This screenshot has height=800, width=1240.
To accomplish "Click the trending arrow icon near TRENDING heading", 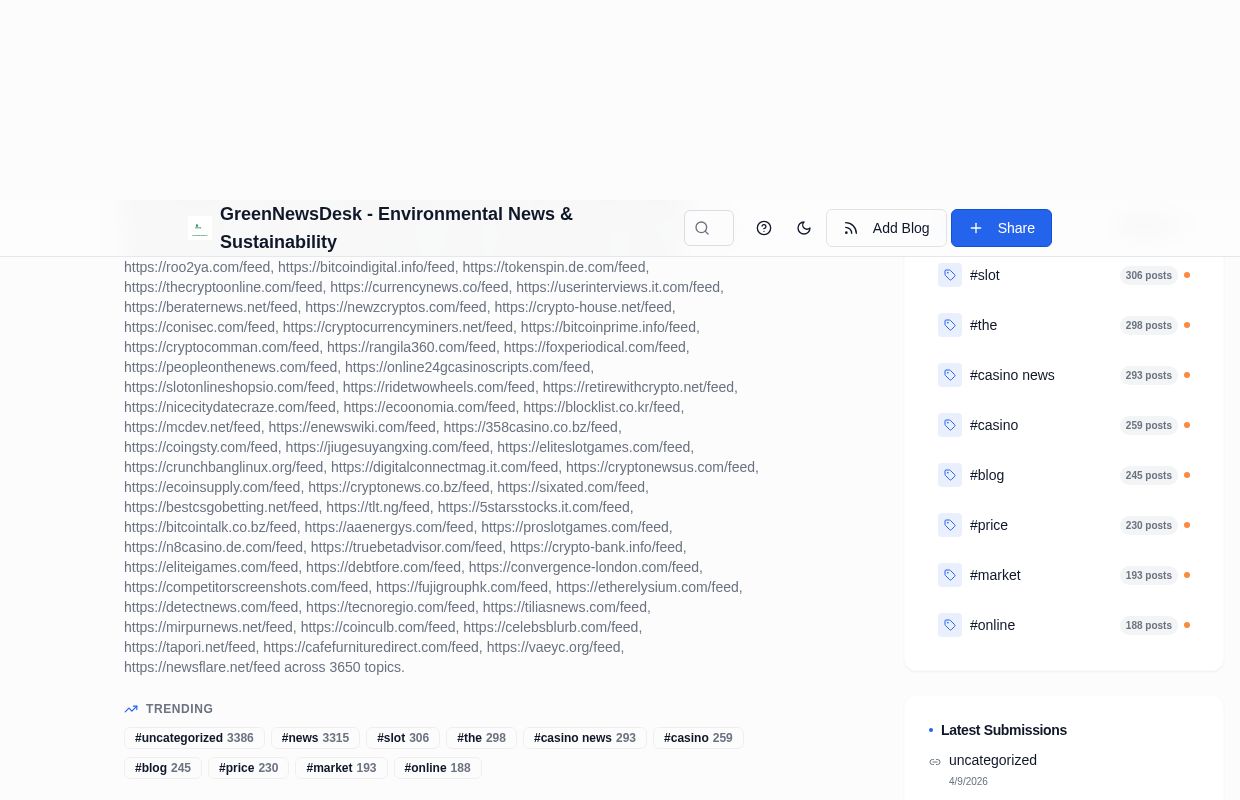I will [x=131, y=709].
